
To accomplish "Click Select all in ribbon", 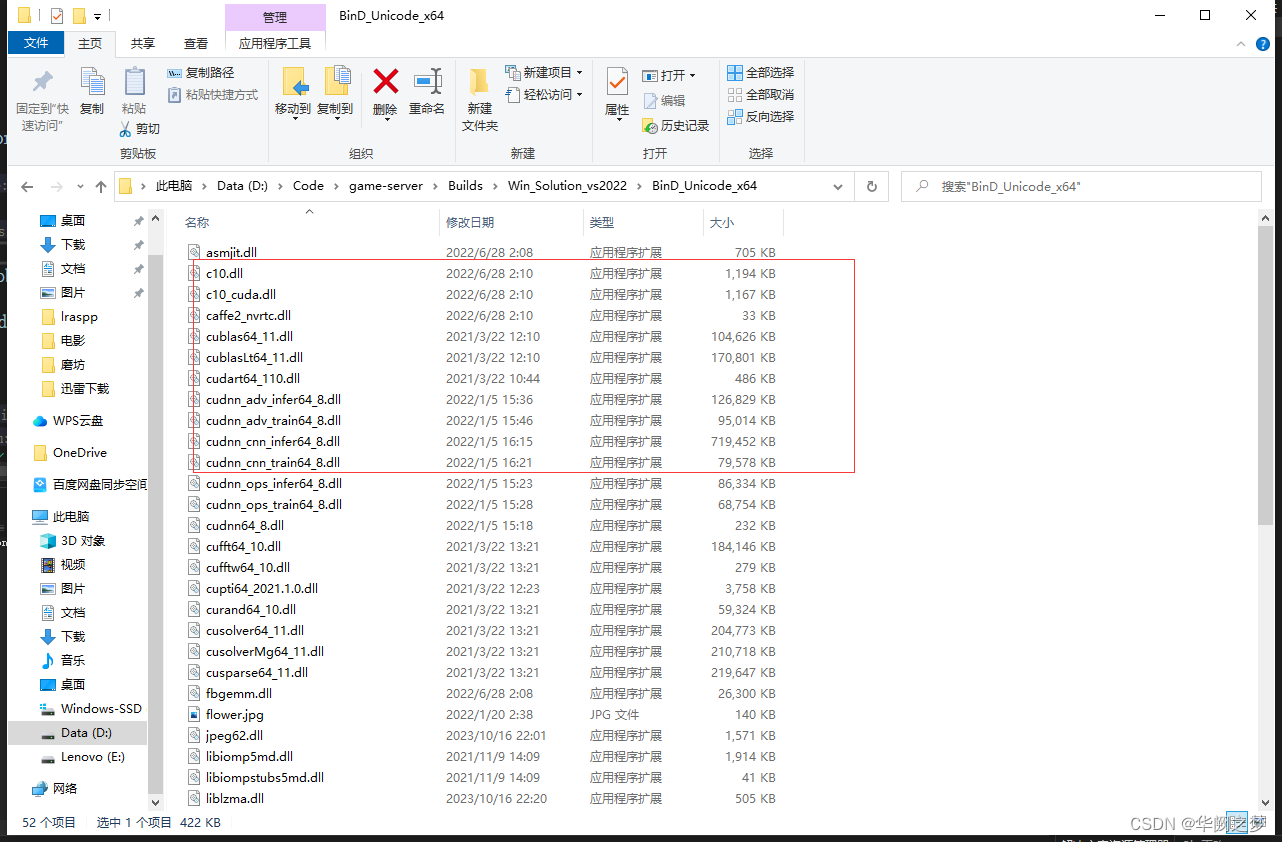I will (760, 73).
